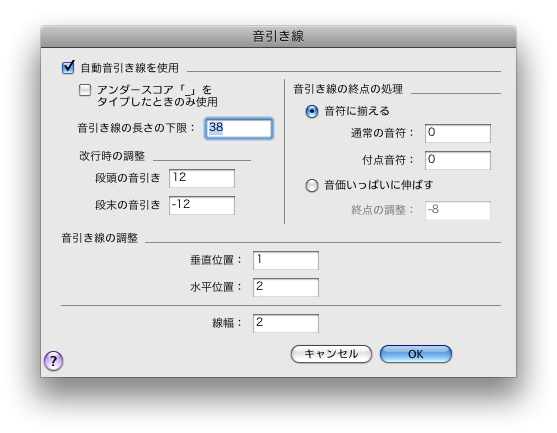Image resolution: width=557 pixels, height=433 pixels.
Task: Click the disabled 終点の調整 field
Action: 458,210
